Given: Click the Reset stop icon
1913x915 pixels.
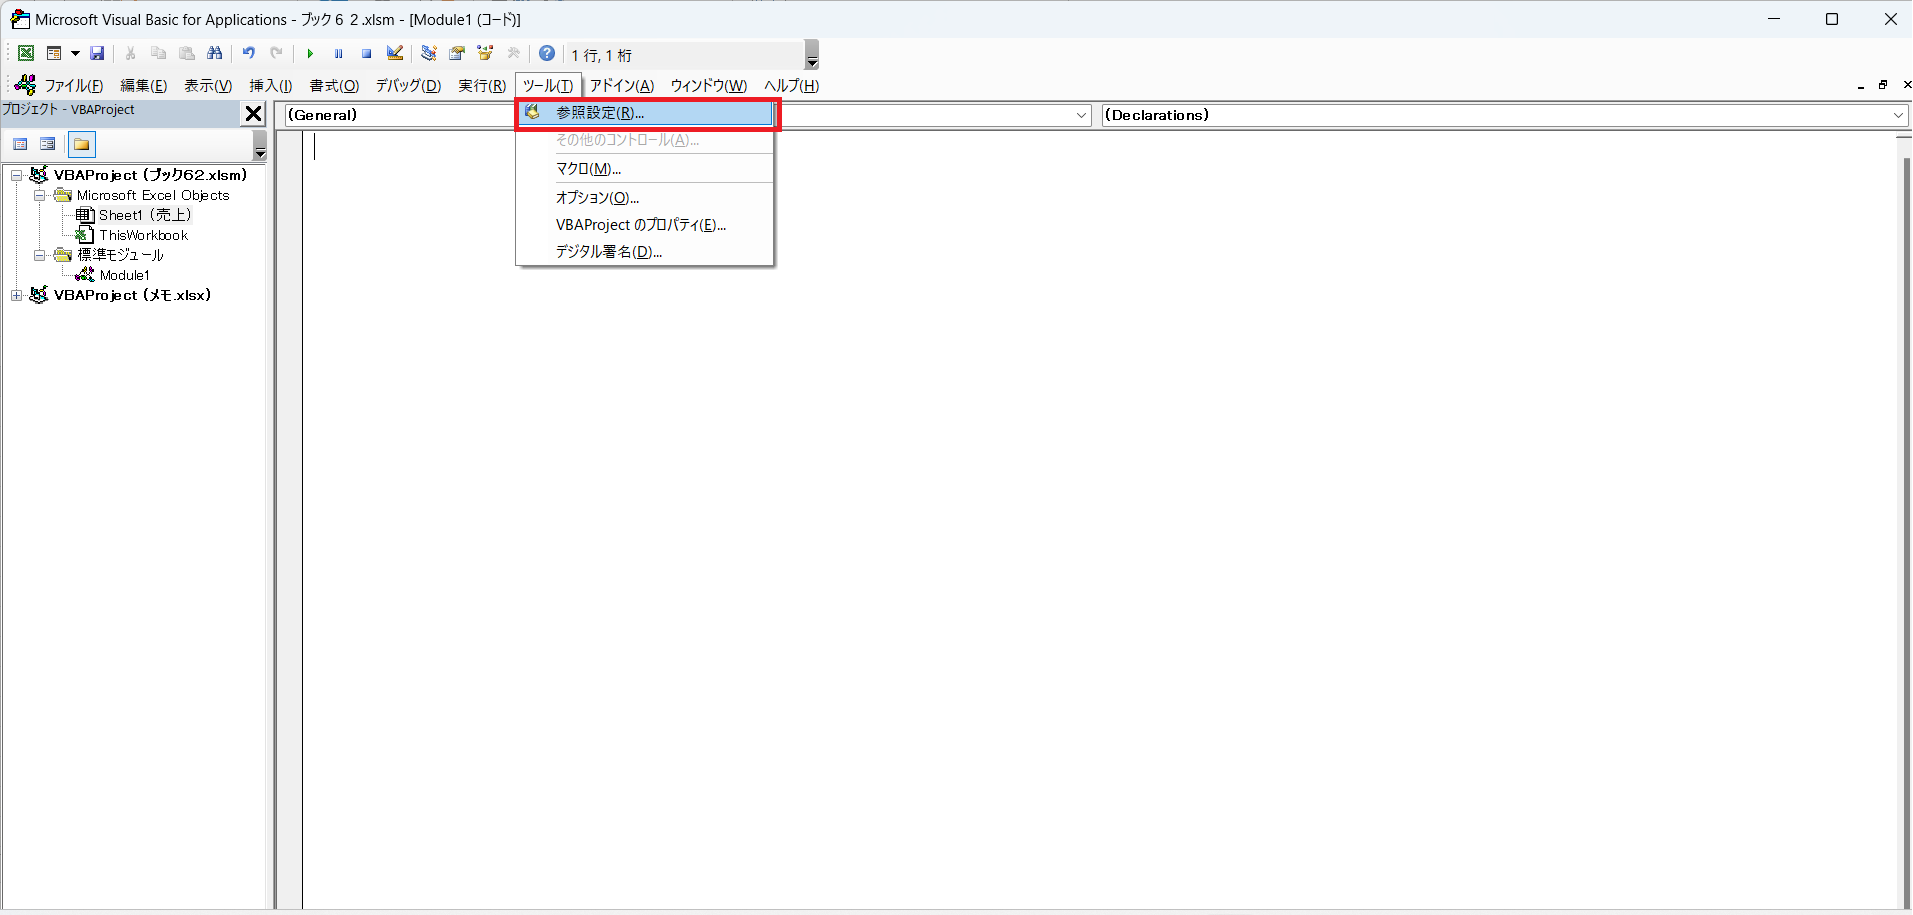Looking at the screenshot, I should 366,54.
